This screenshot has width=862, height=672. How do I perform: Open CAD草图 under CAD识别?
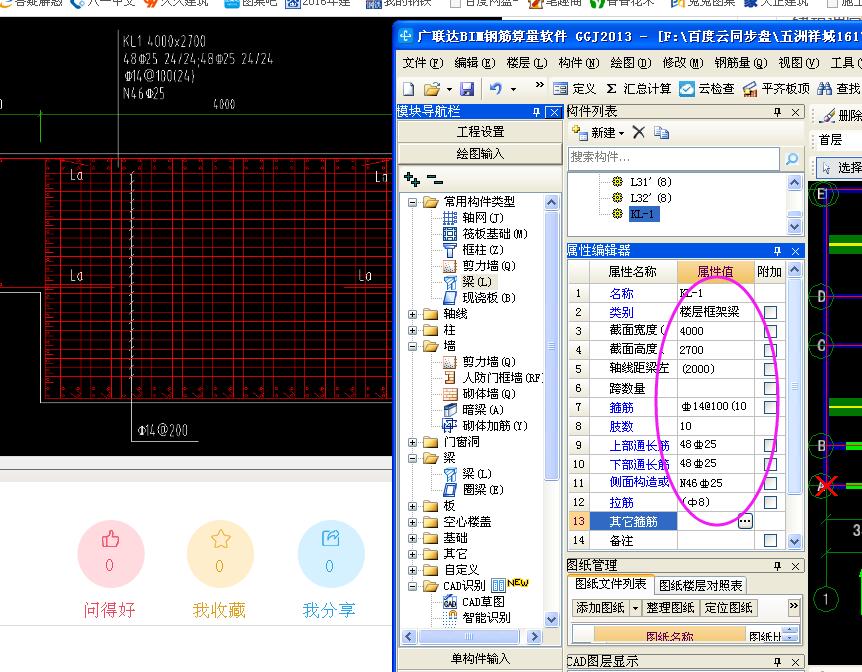474,602
